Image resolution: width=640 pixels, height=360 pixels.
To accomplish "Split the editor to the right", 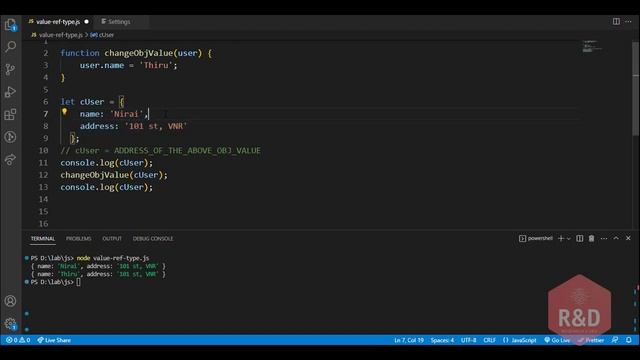I will (616, 22).
